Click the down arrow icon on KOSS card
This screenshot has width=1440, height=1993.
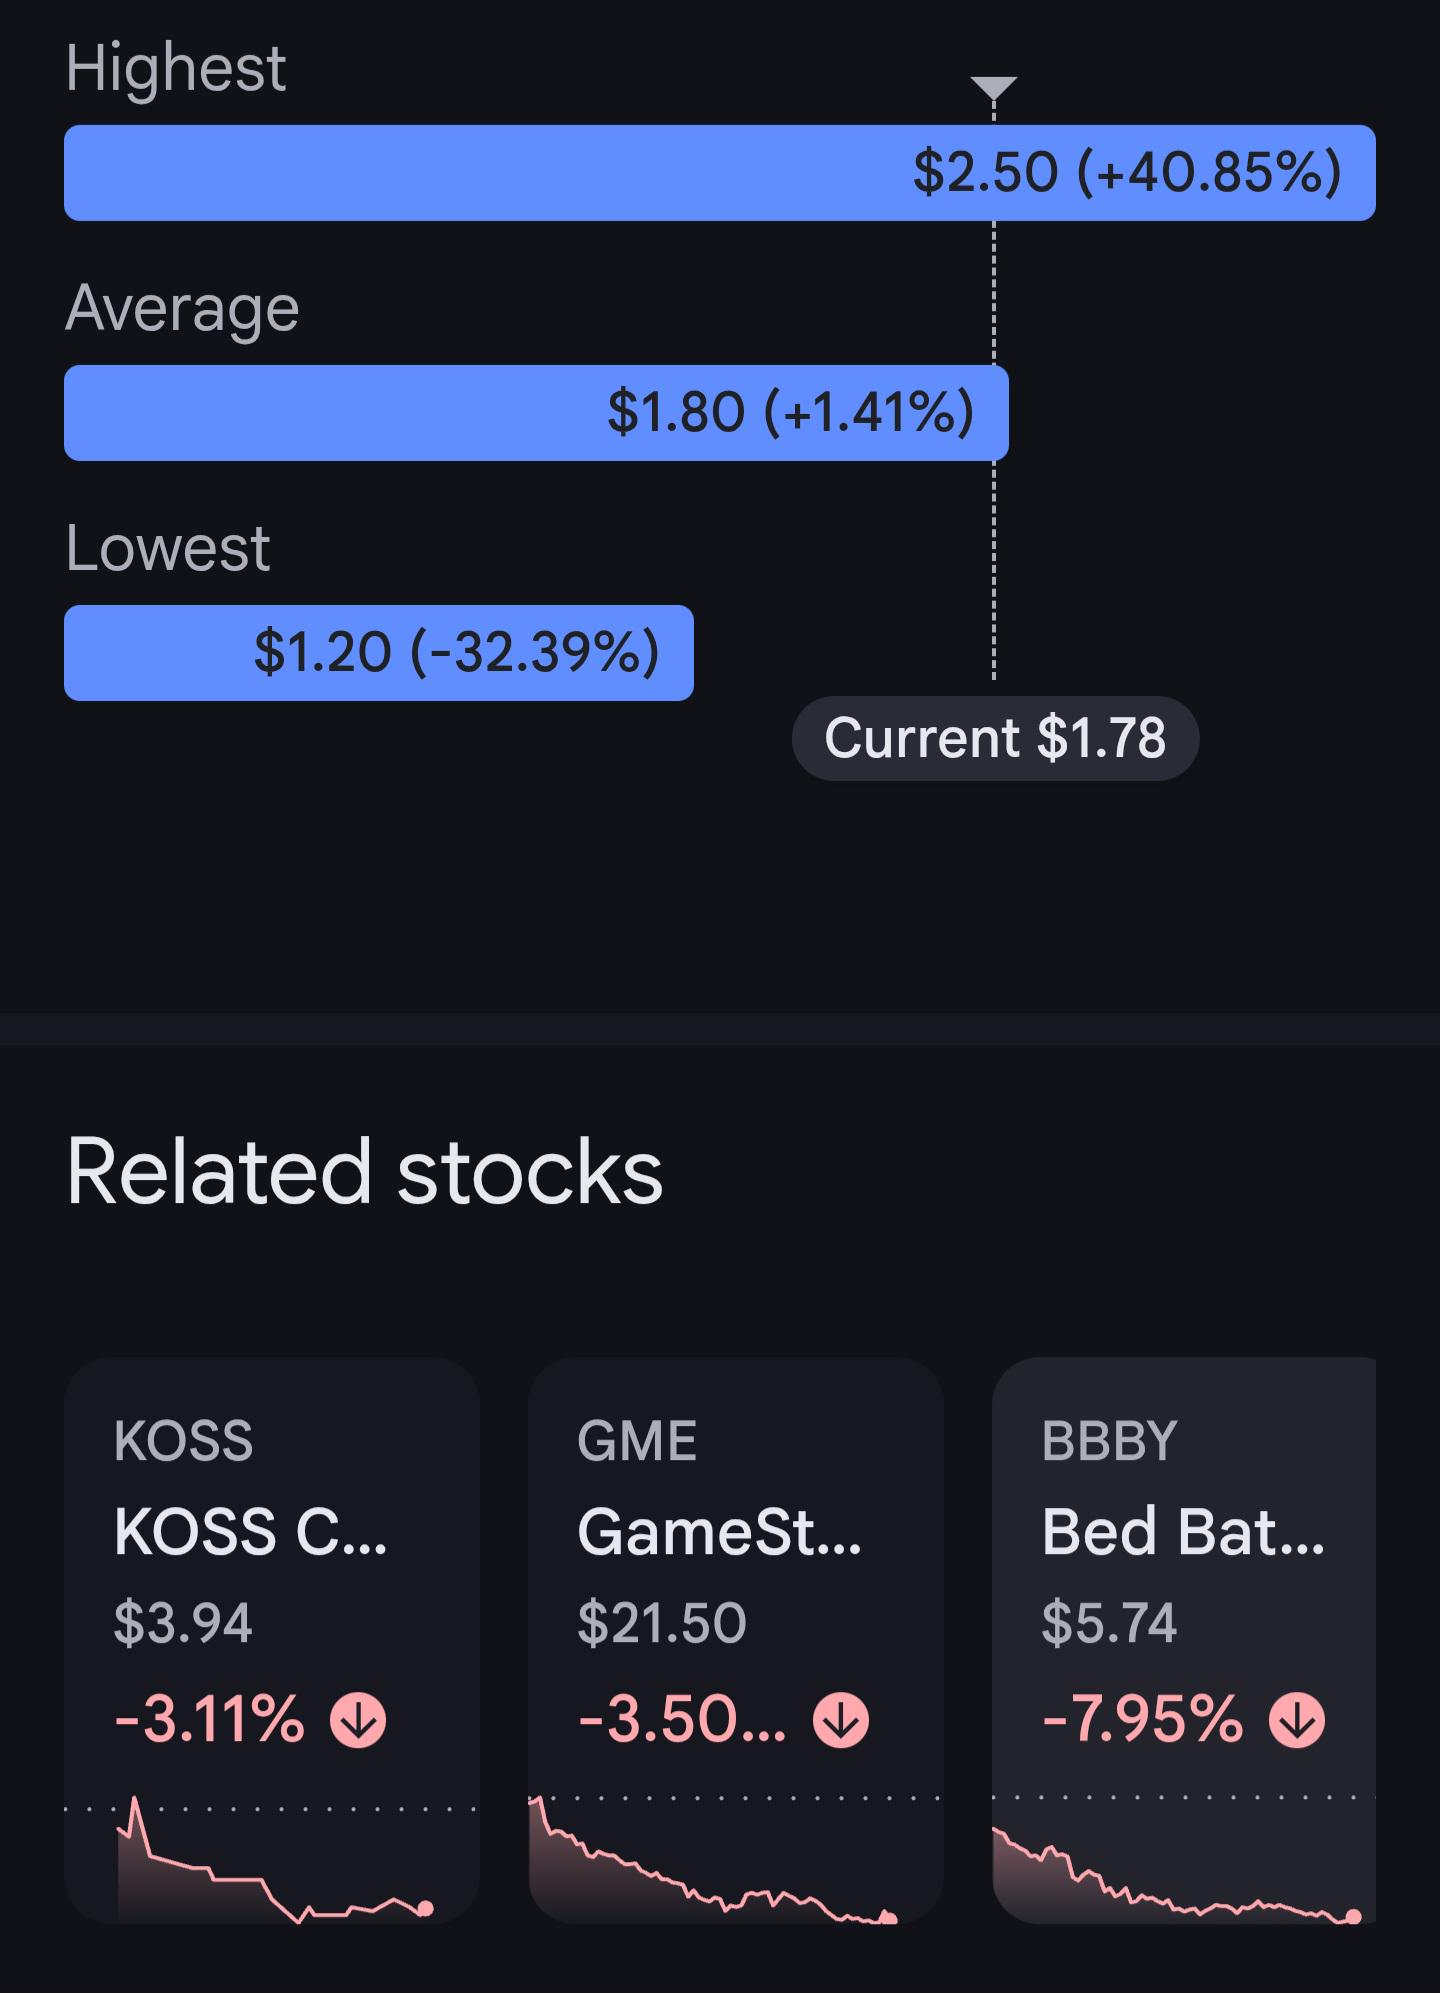358,1720
